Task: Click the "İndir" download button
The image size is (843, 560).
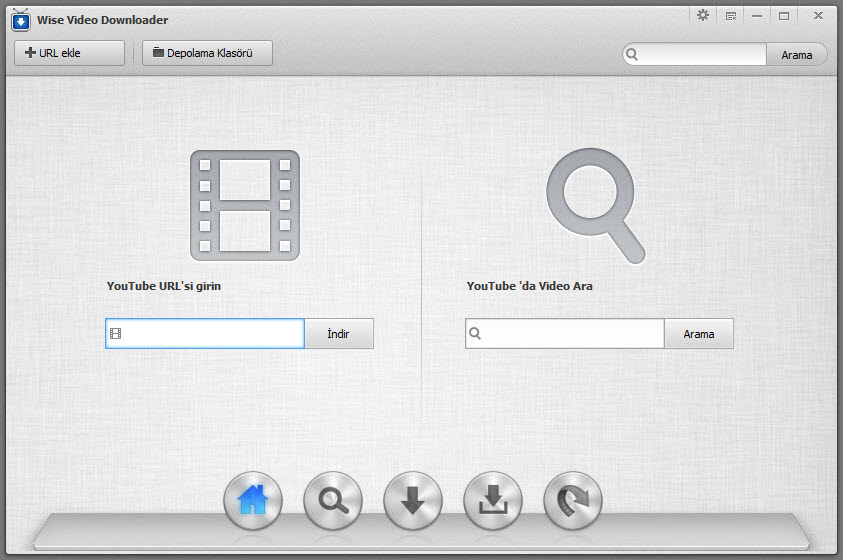Action: click(339, 334)
